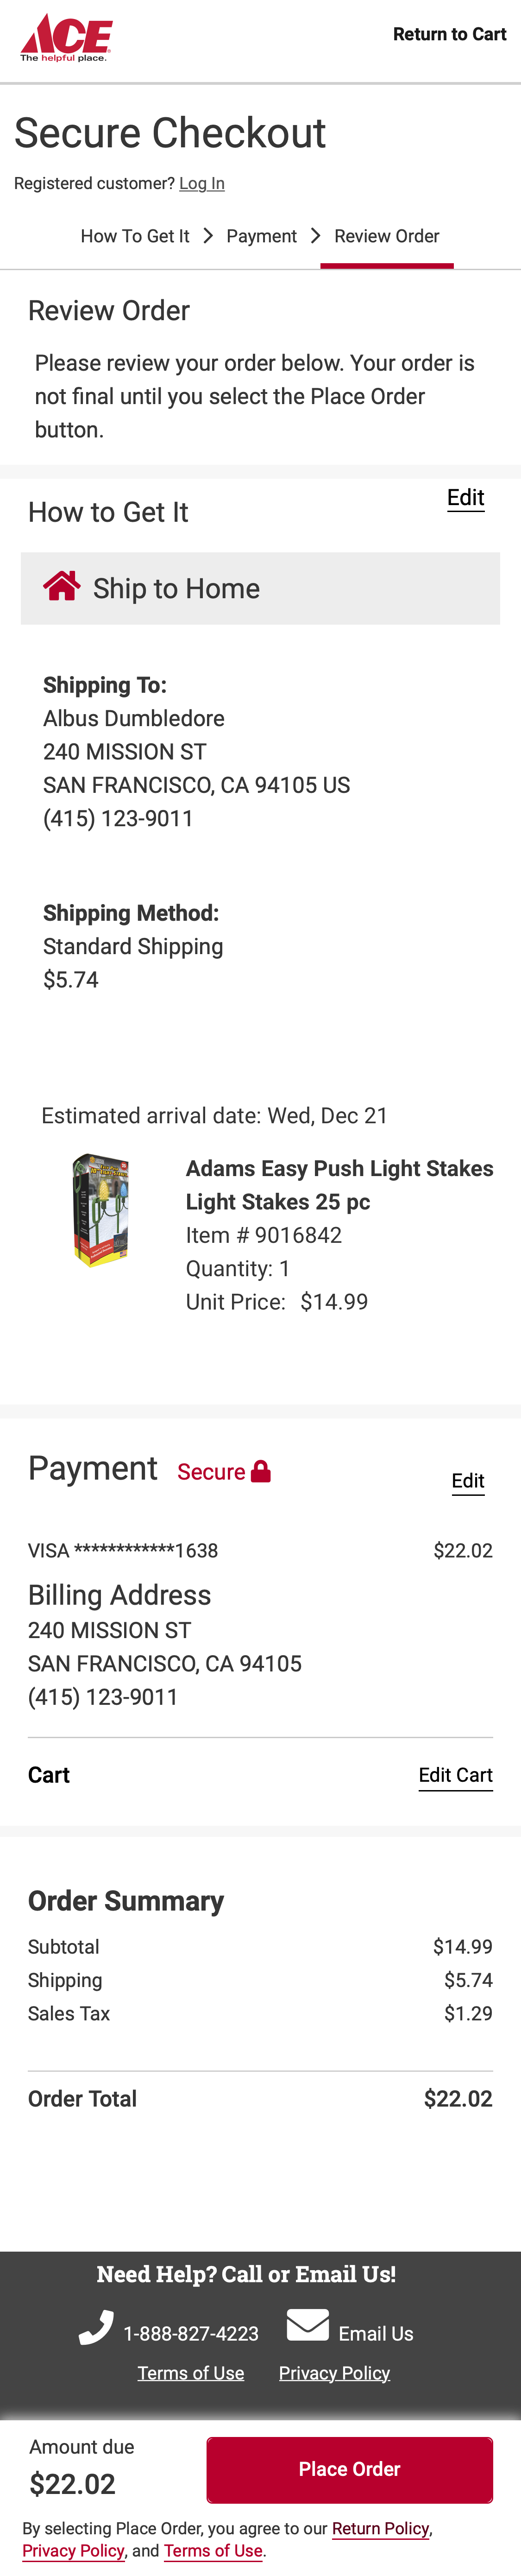521x2576 pixels.
Task: Go to the Payment step
Action: 261,236
